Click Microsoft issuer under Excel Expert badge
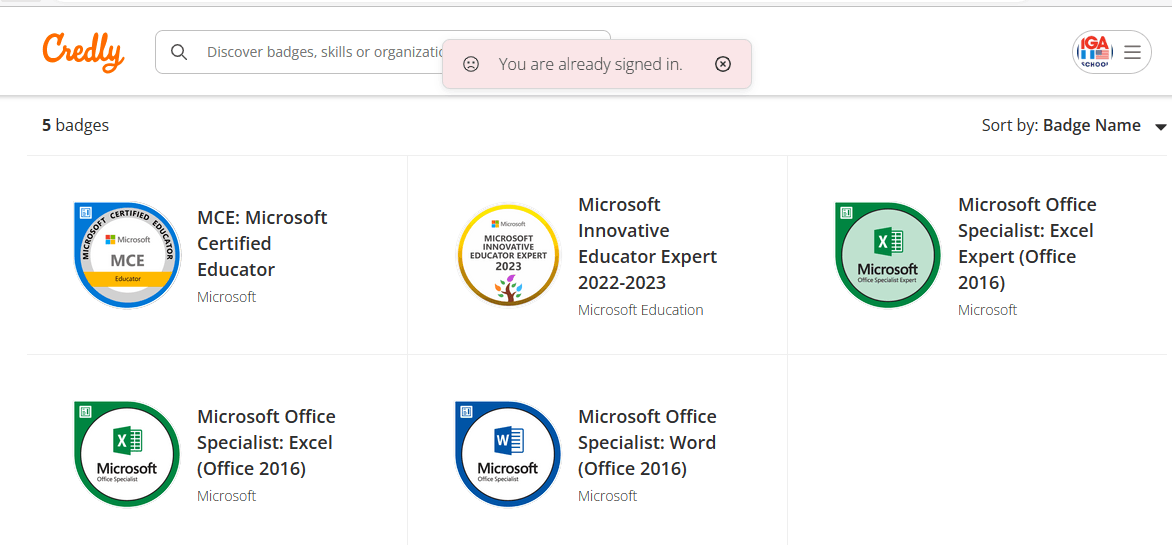This screenshot has height=545, width=1172. [987, 310]
